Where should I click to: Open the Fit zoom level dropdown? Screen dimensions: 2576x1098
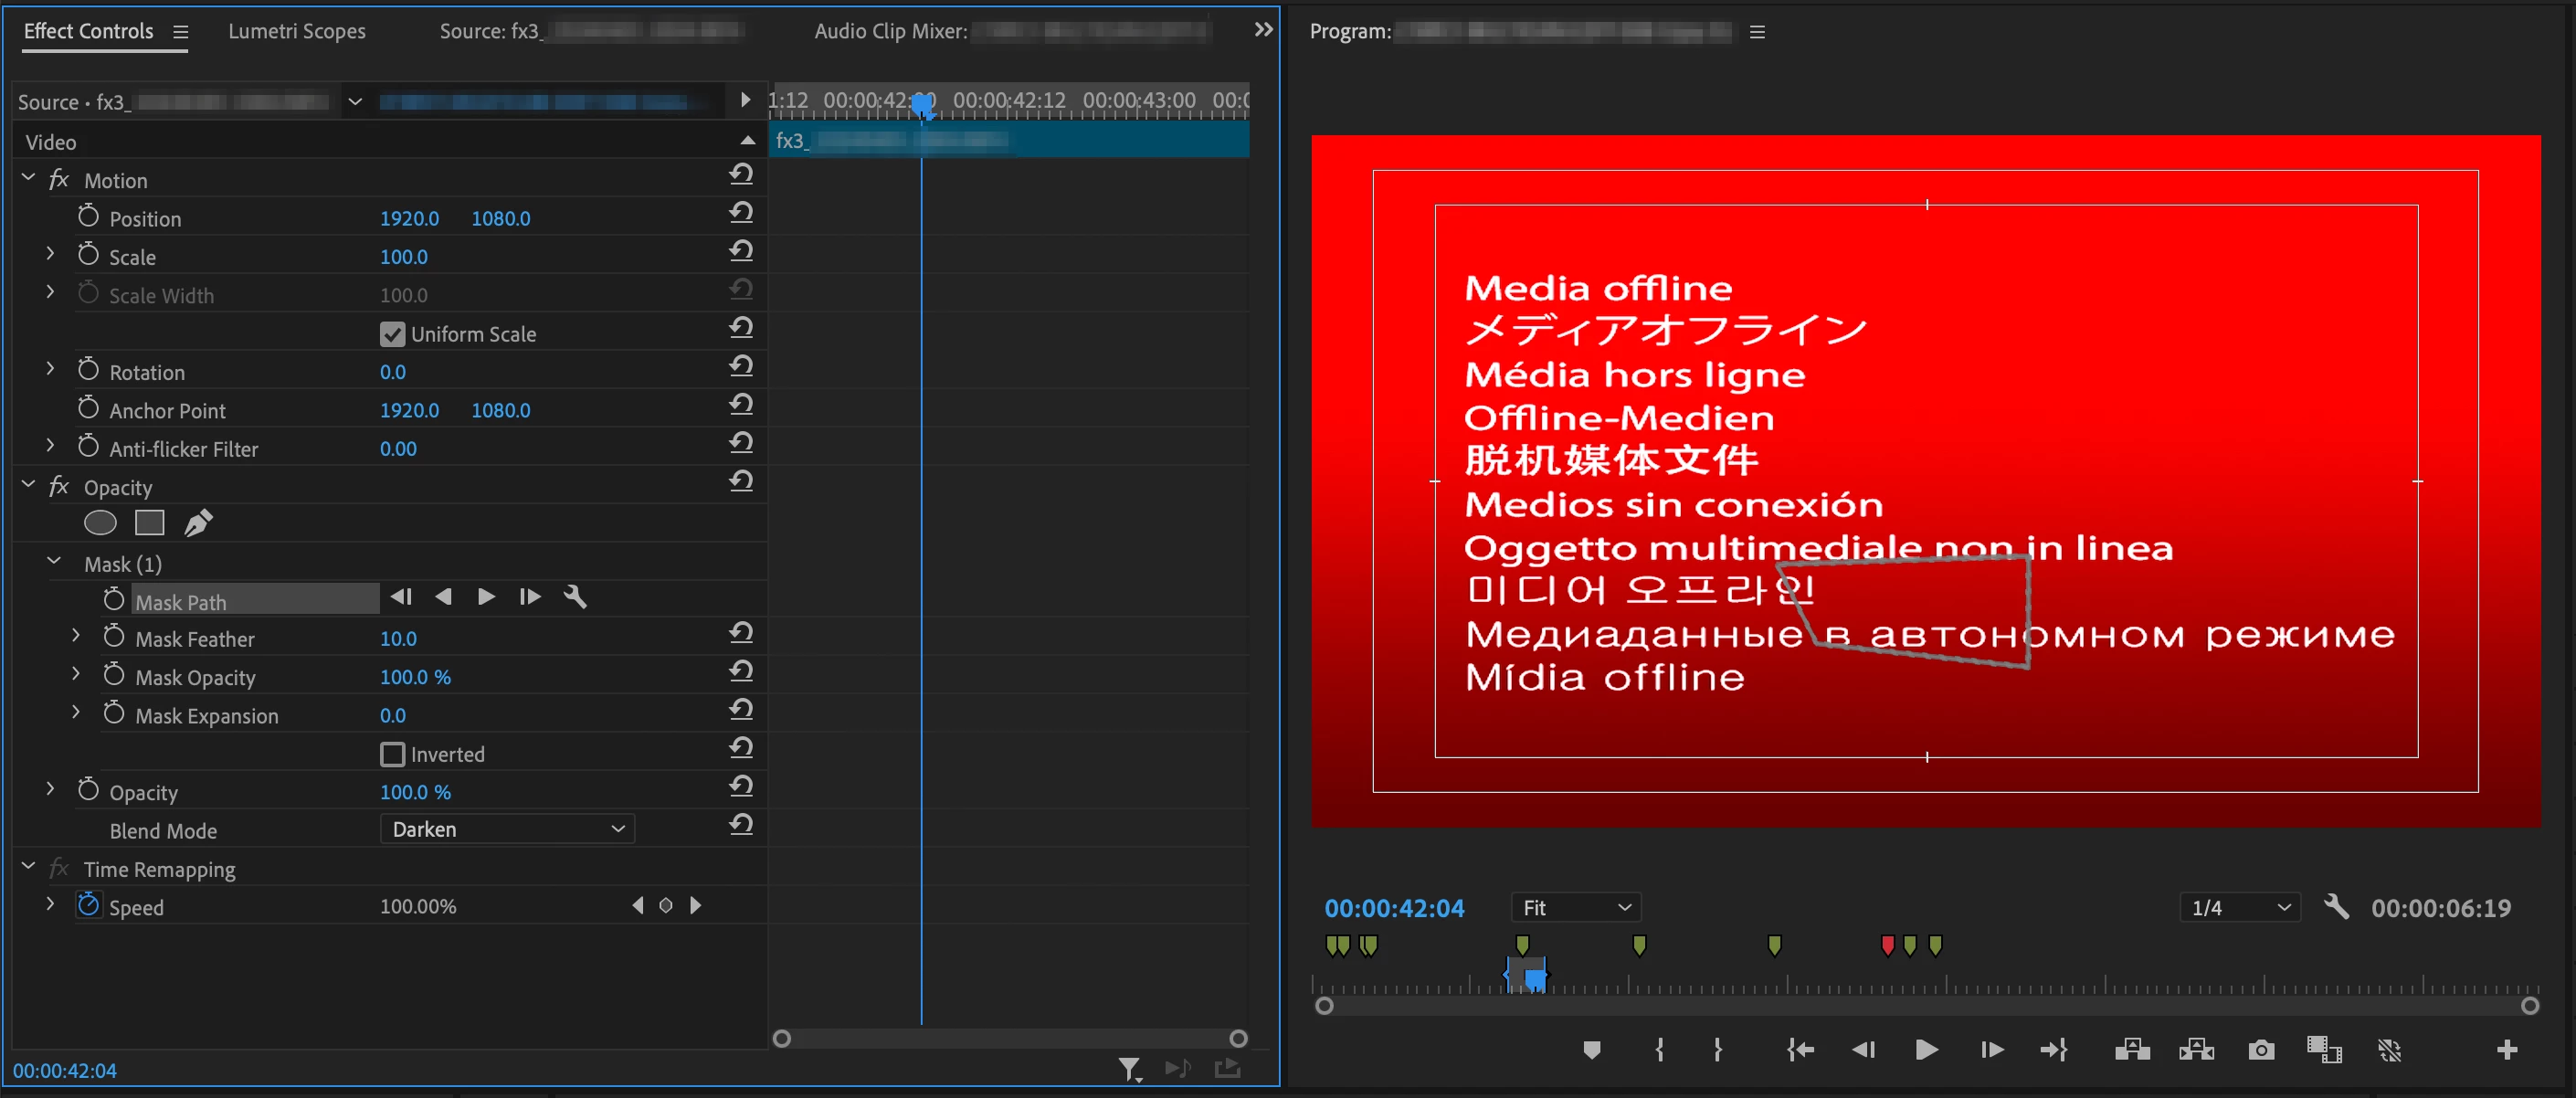pyautogui.click(x=1575, y=907)
